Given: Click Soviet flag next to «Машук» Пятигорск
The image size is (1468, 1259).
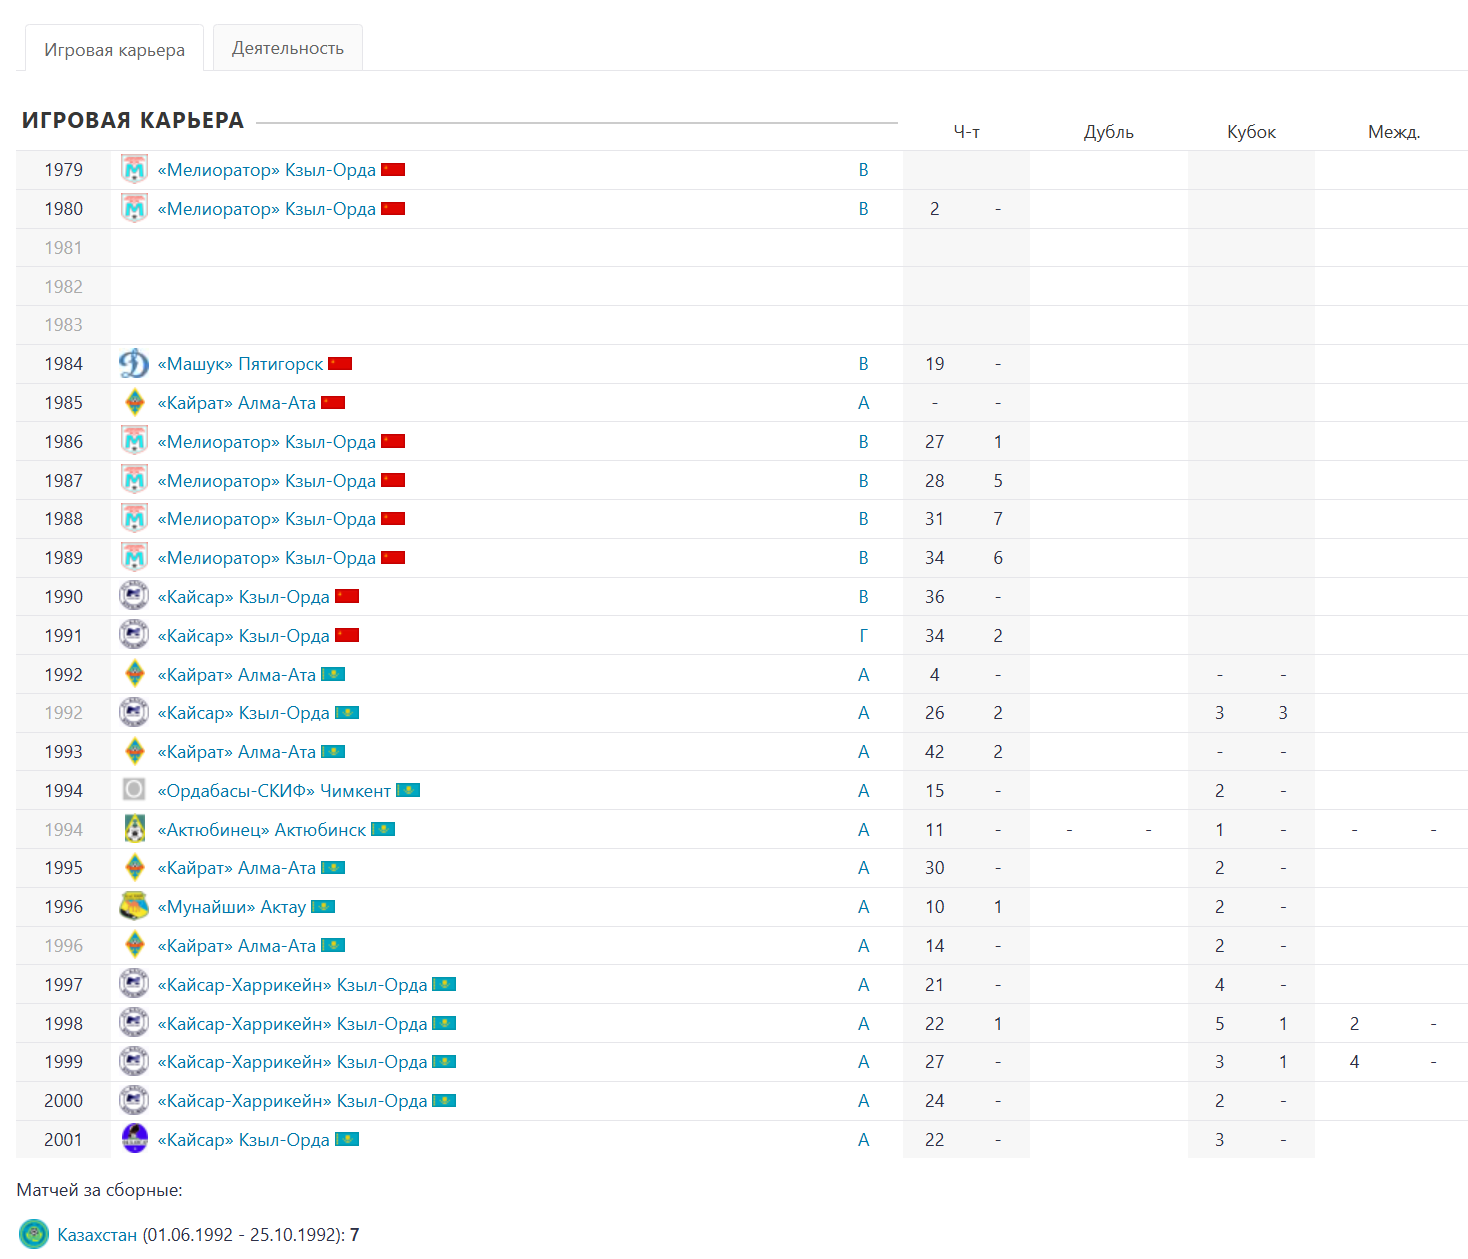Looking at the screenshot, I should [340, 364].
